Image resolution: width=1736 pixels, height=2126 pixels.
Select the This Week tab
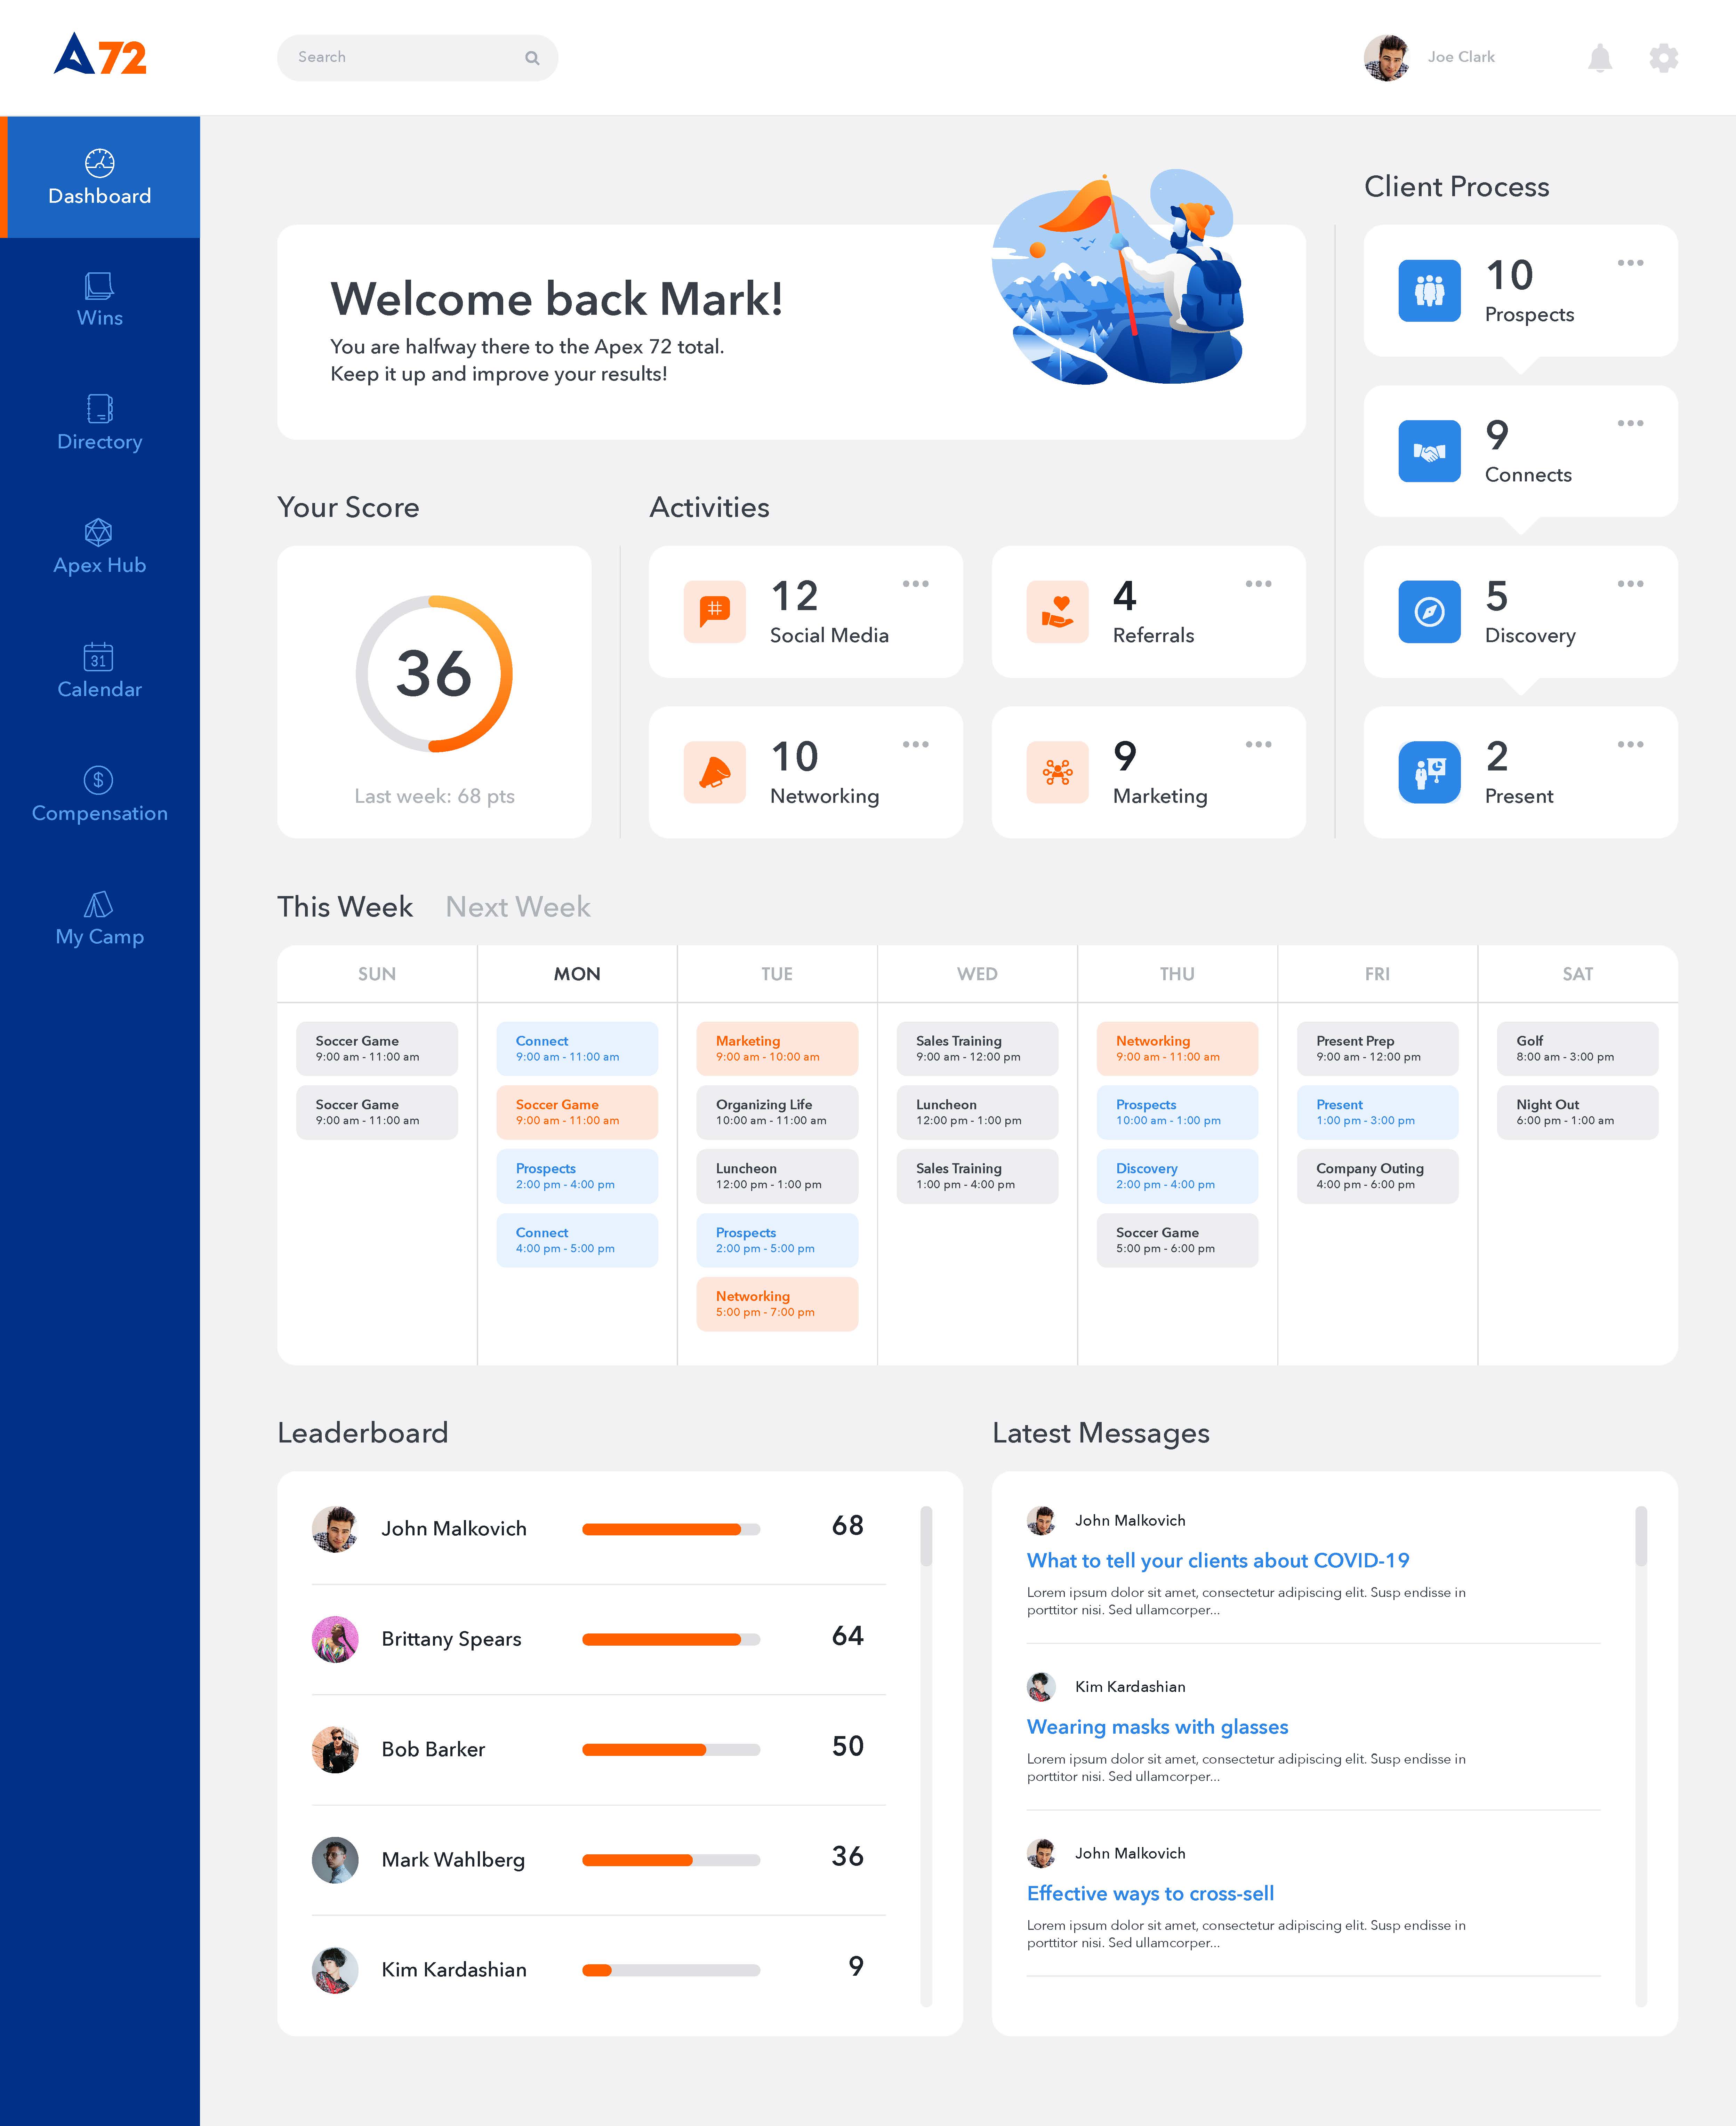point(345,907)
